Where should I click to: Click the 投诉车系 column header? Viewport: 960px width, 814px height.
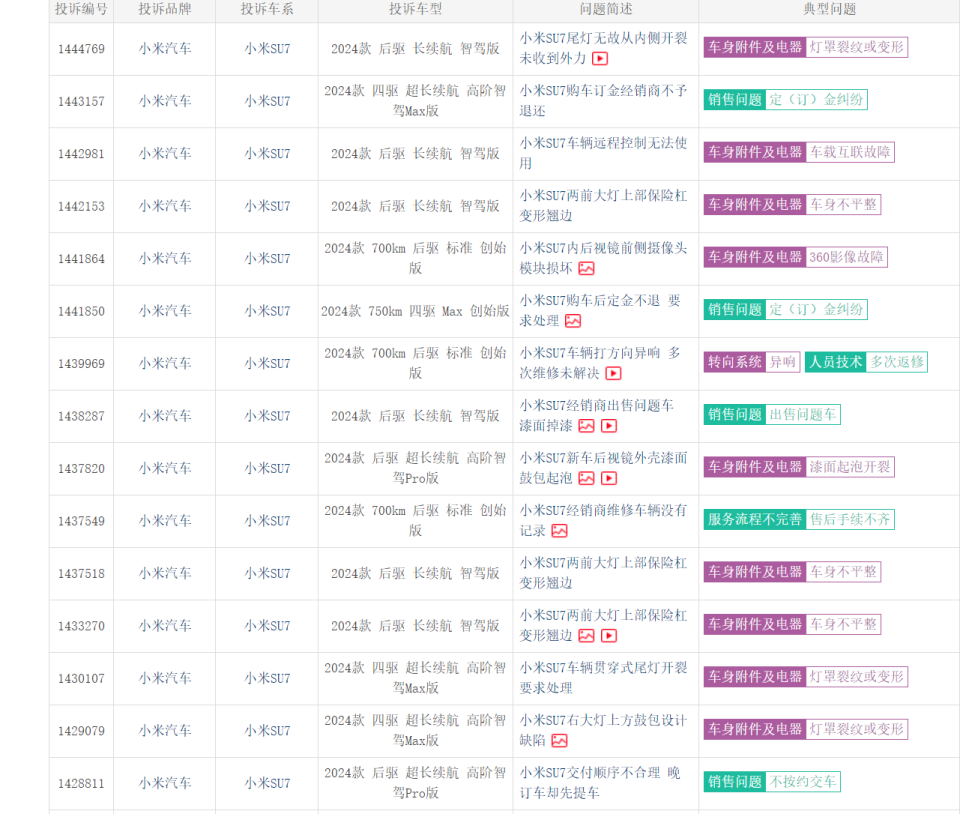point(267,9)
